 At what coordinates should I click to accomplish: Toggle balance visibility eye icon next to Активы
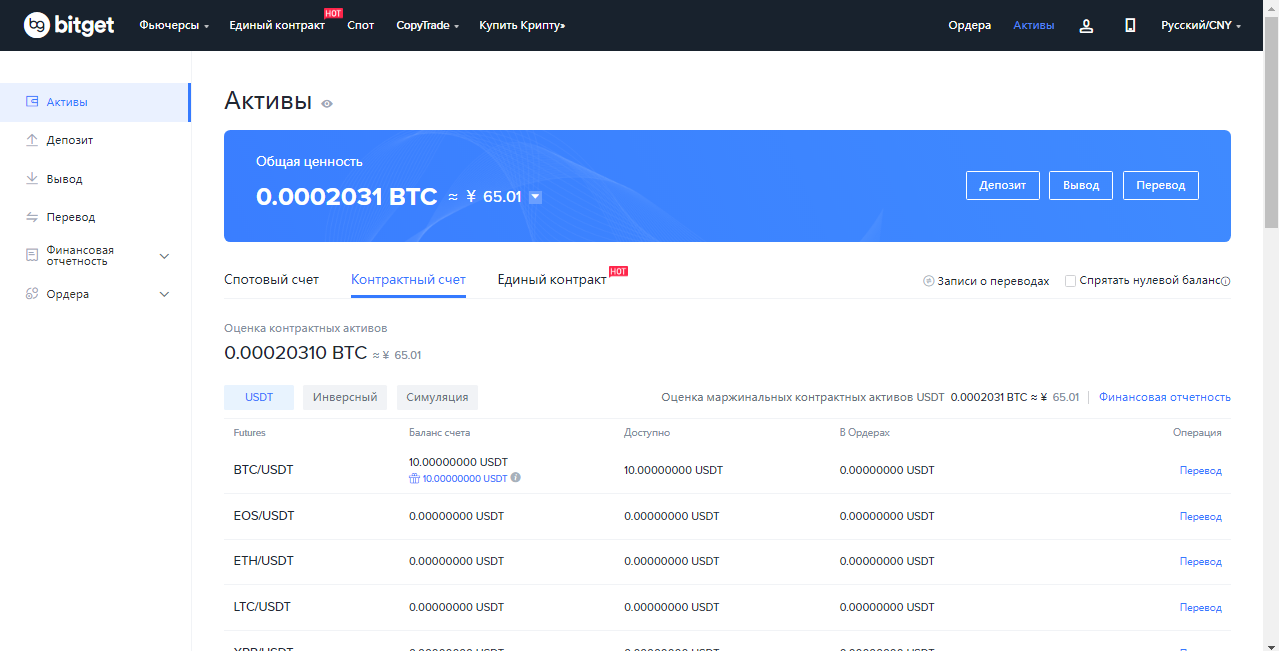[327, 103]
